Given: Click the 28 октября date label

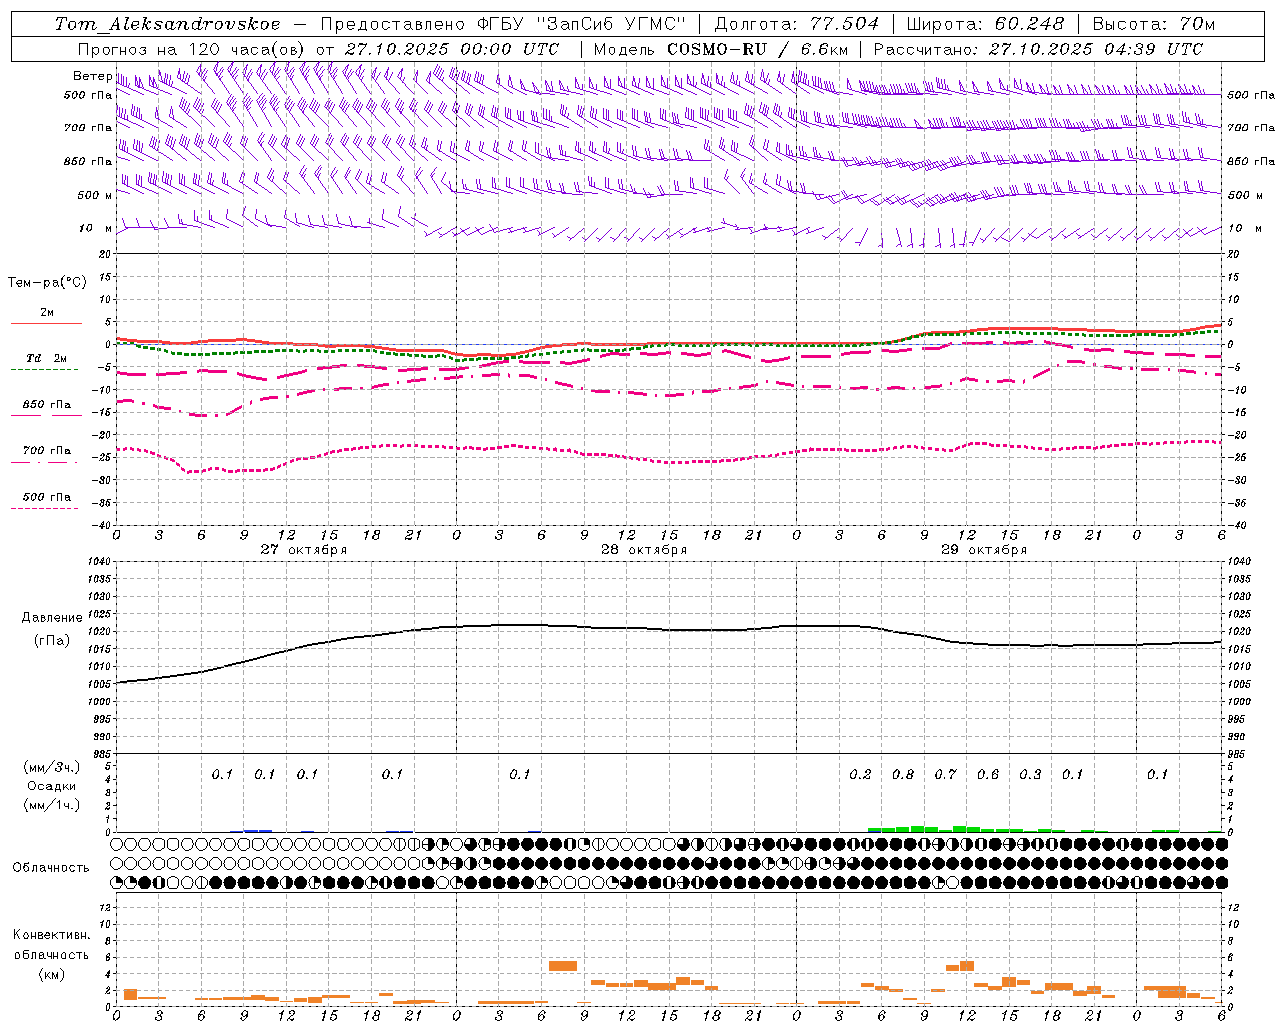Looking at the screenshot, I should point(644,550).
